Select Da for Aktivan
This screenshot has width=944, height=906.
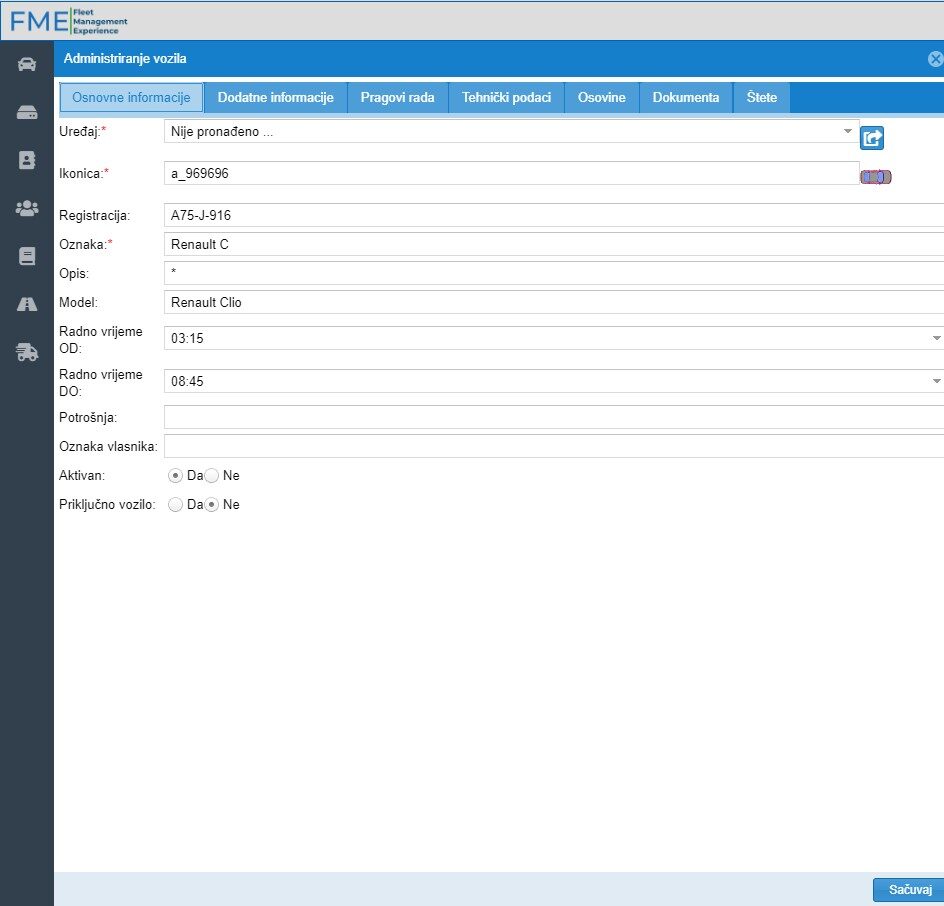175,476
